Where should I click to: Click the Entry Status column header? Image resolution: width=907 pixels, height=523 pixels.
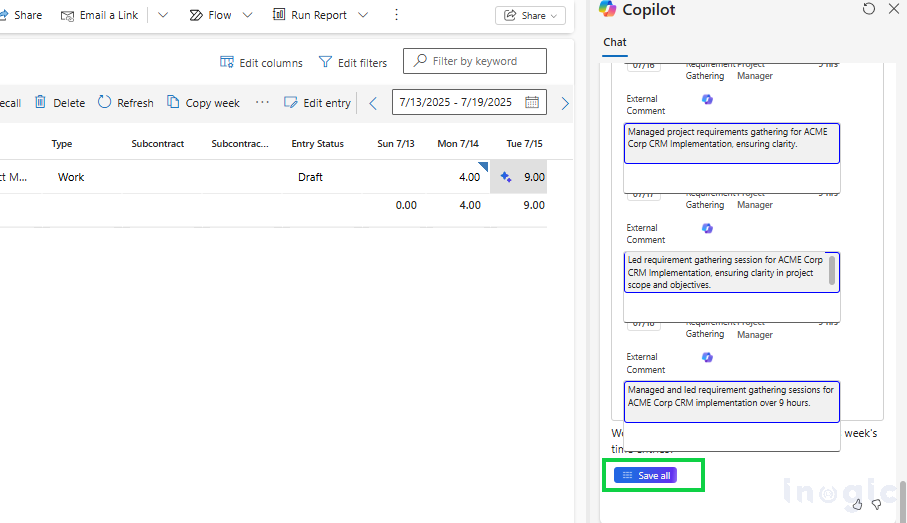coord(318,143)
